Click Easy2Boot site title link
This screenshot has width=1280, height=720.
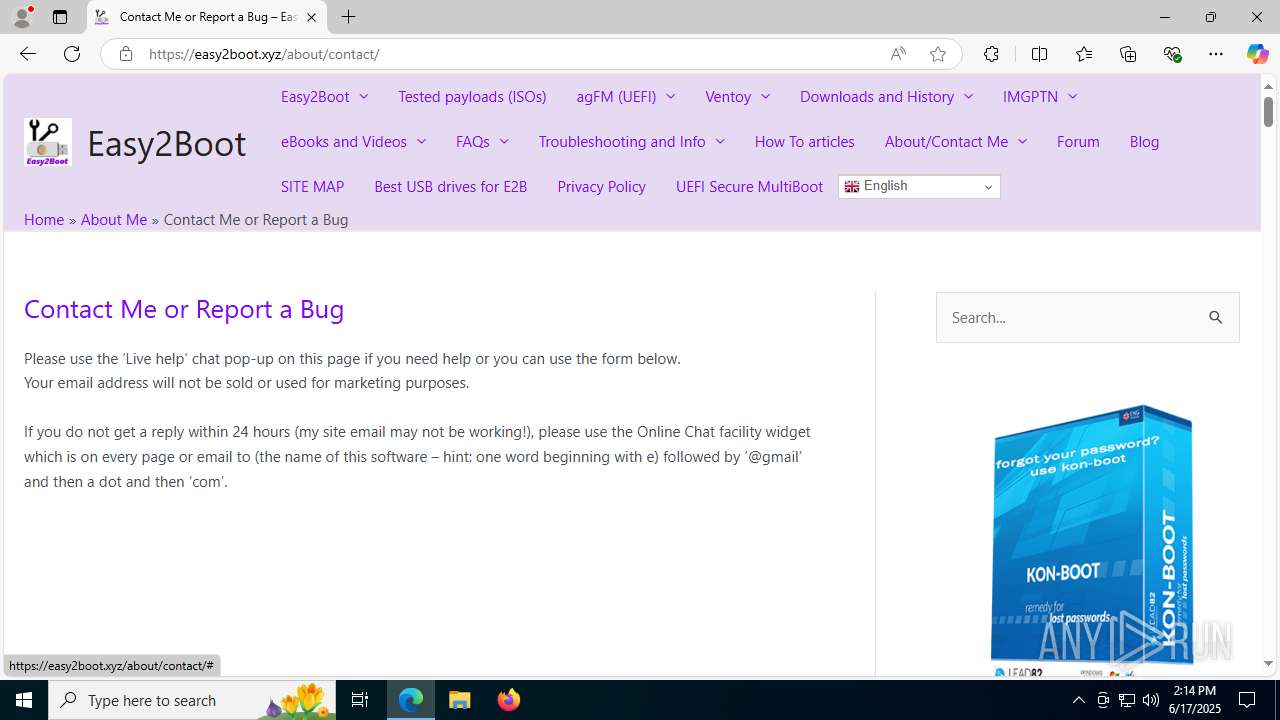(166, 143)
